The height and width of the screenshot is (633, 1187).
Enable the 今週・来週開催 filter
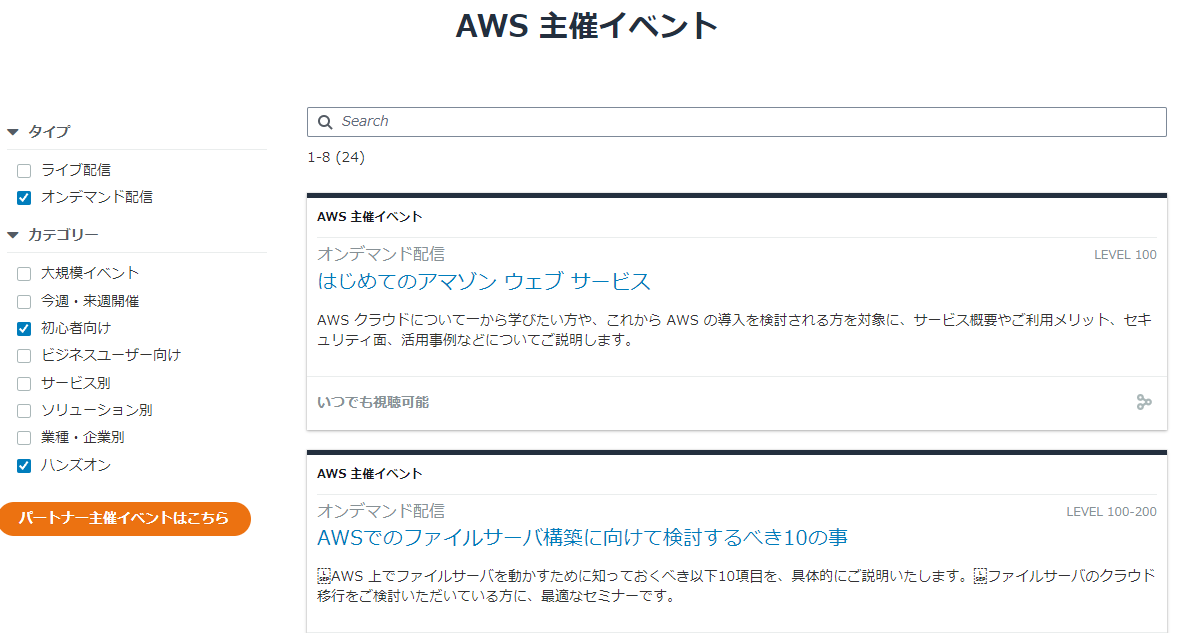pyautogui.click(x=25, y=301)
